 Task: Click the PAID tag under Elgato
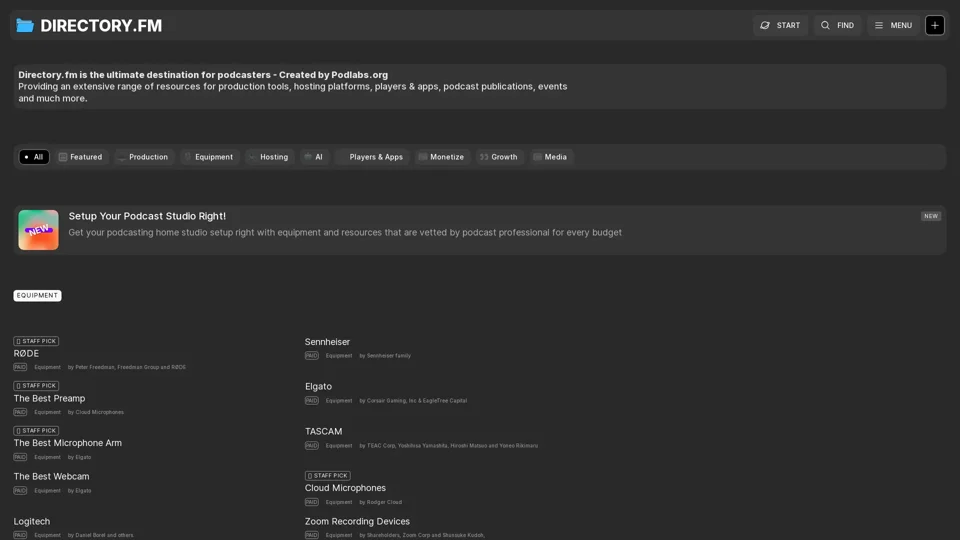pos(312,400)
